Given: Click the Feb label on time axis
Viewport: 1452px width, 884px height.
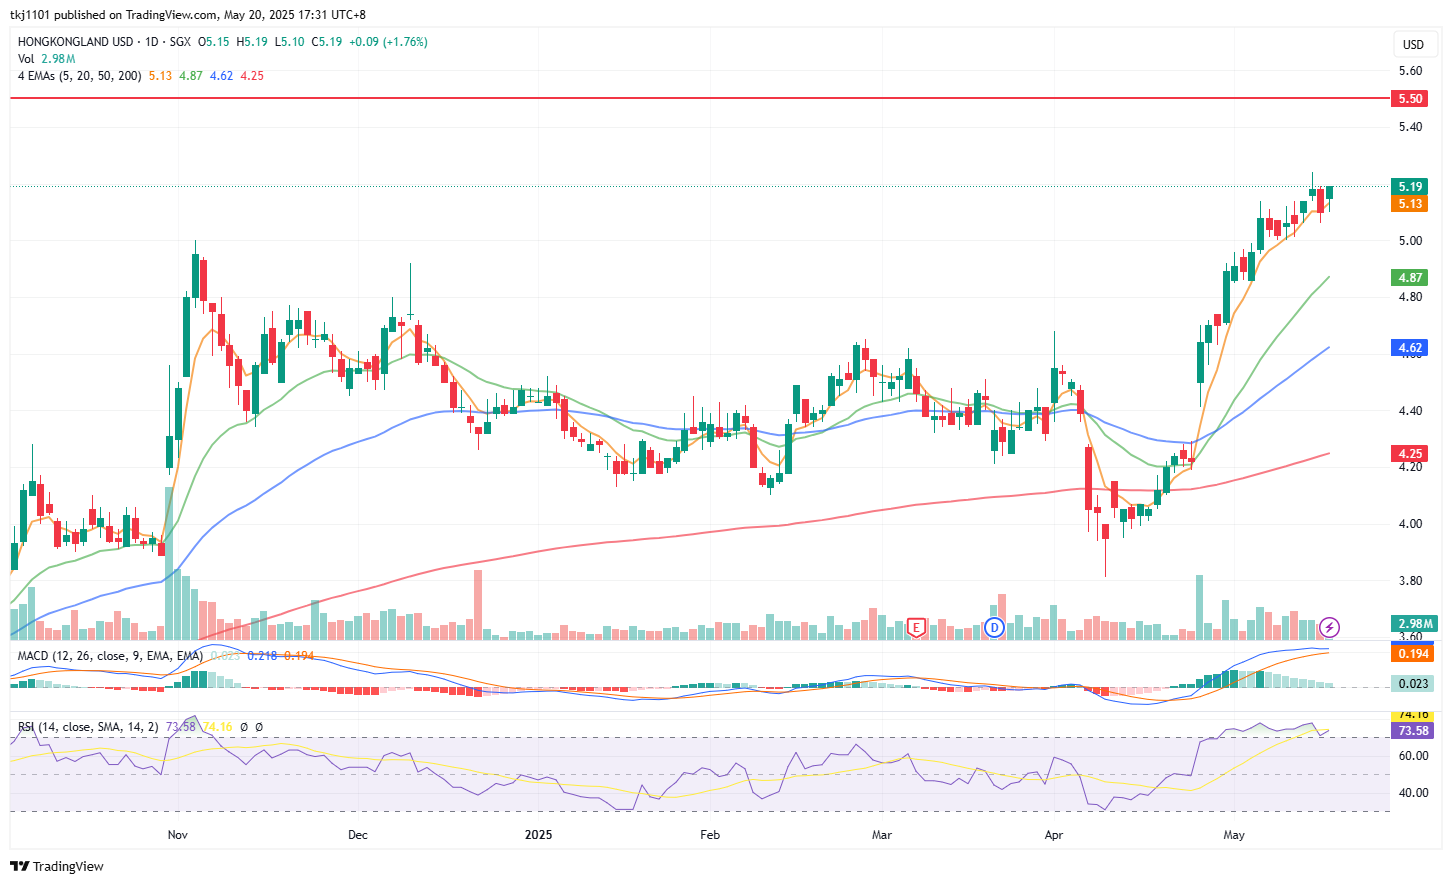Looking at the screenshot, I should (710, 835).
